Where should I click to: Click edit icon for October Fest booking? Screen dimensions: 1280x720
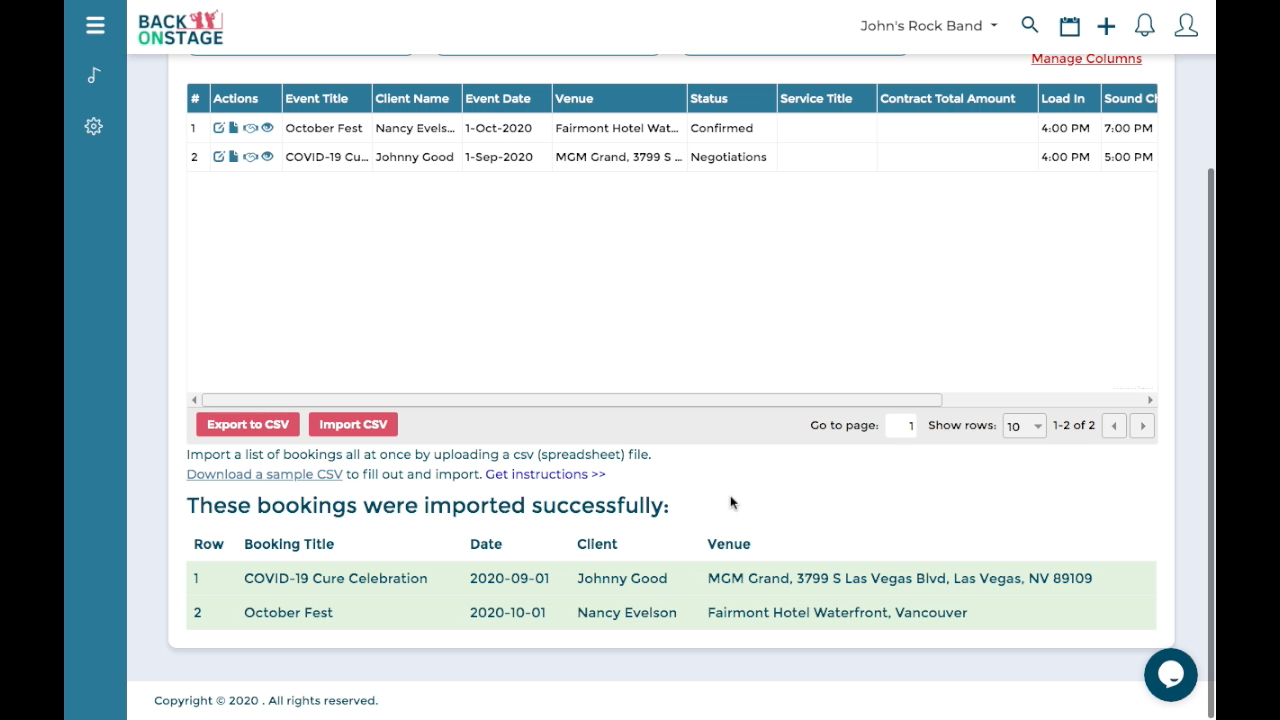click(x=219, y=128)
